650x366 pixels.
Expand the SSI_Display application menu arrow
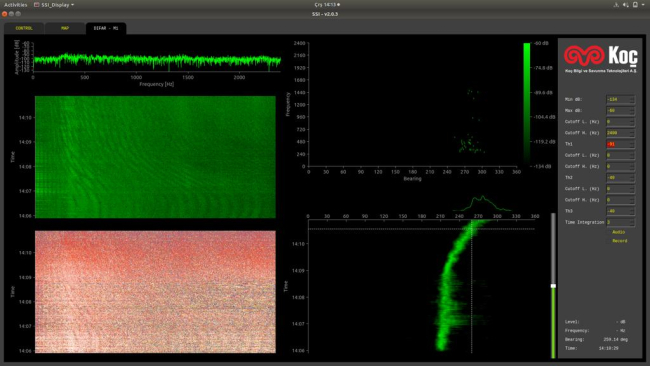[73, 5]
